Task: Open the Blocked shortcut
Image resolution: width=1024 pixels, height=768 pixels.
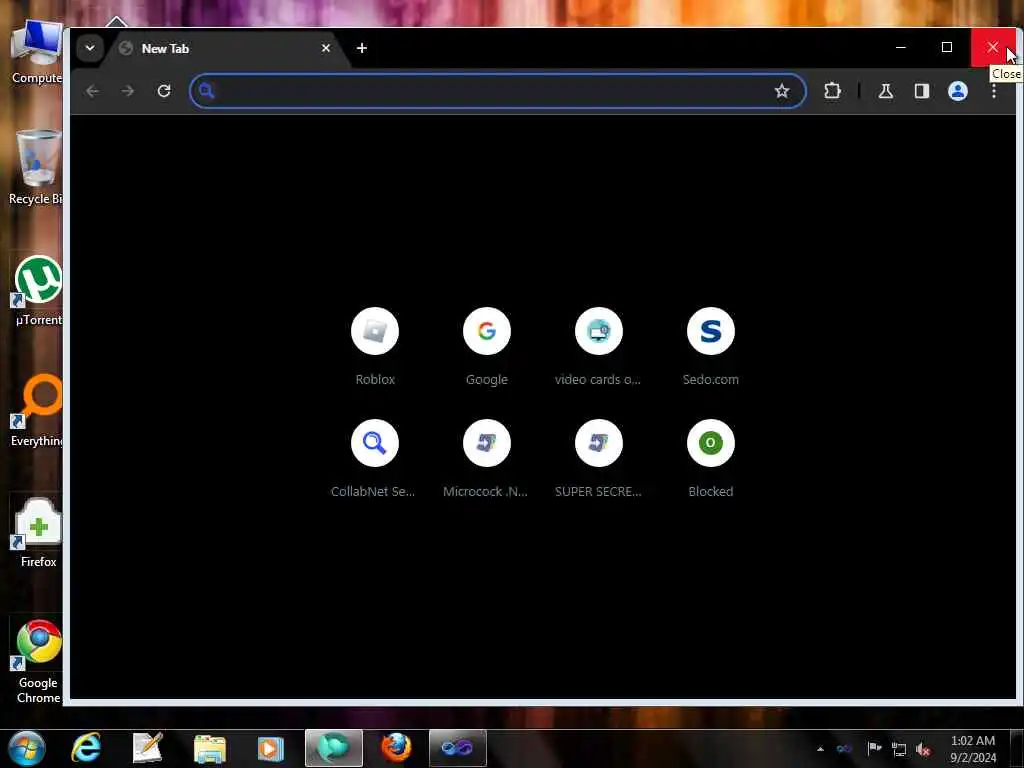Action: point(711,459)
